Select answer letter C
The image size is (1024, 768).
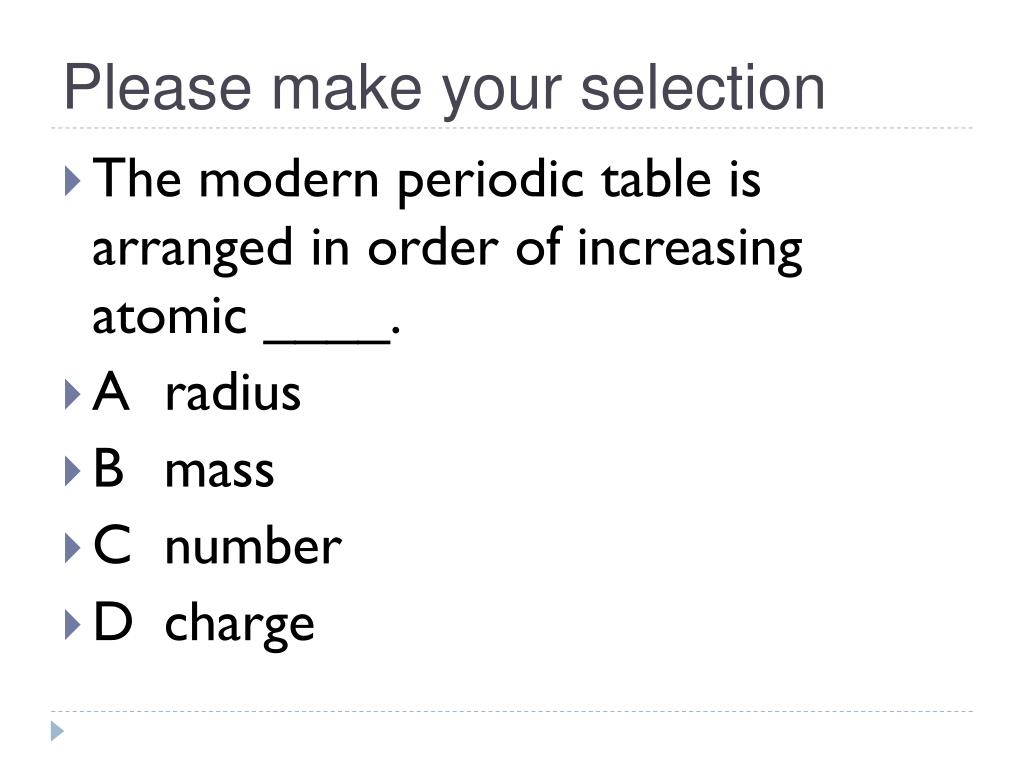pyautogui.click(x=112, y=545)
